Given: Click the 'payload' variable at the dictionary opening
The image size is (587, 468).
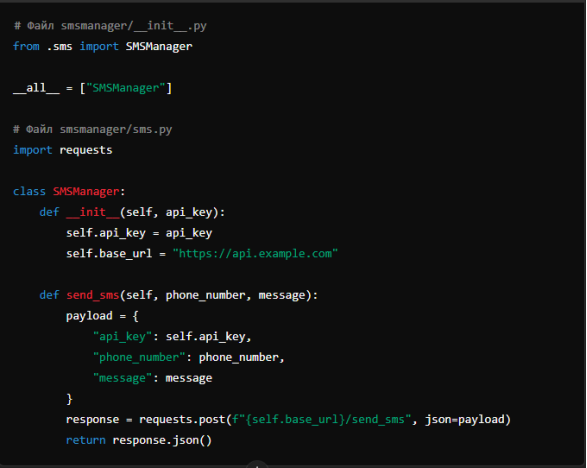Looking at the screenshot, I should (x=89, y=316).
